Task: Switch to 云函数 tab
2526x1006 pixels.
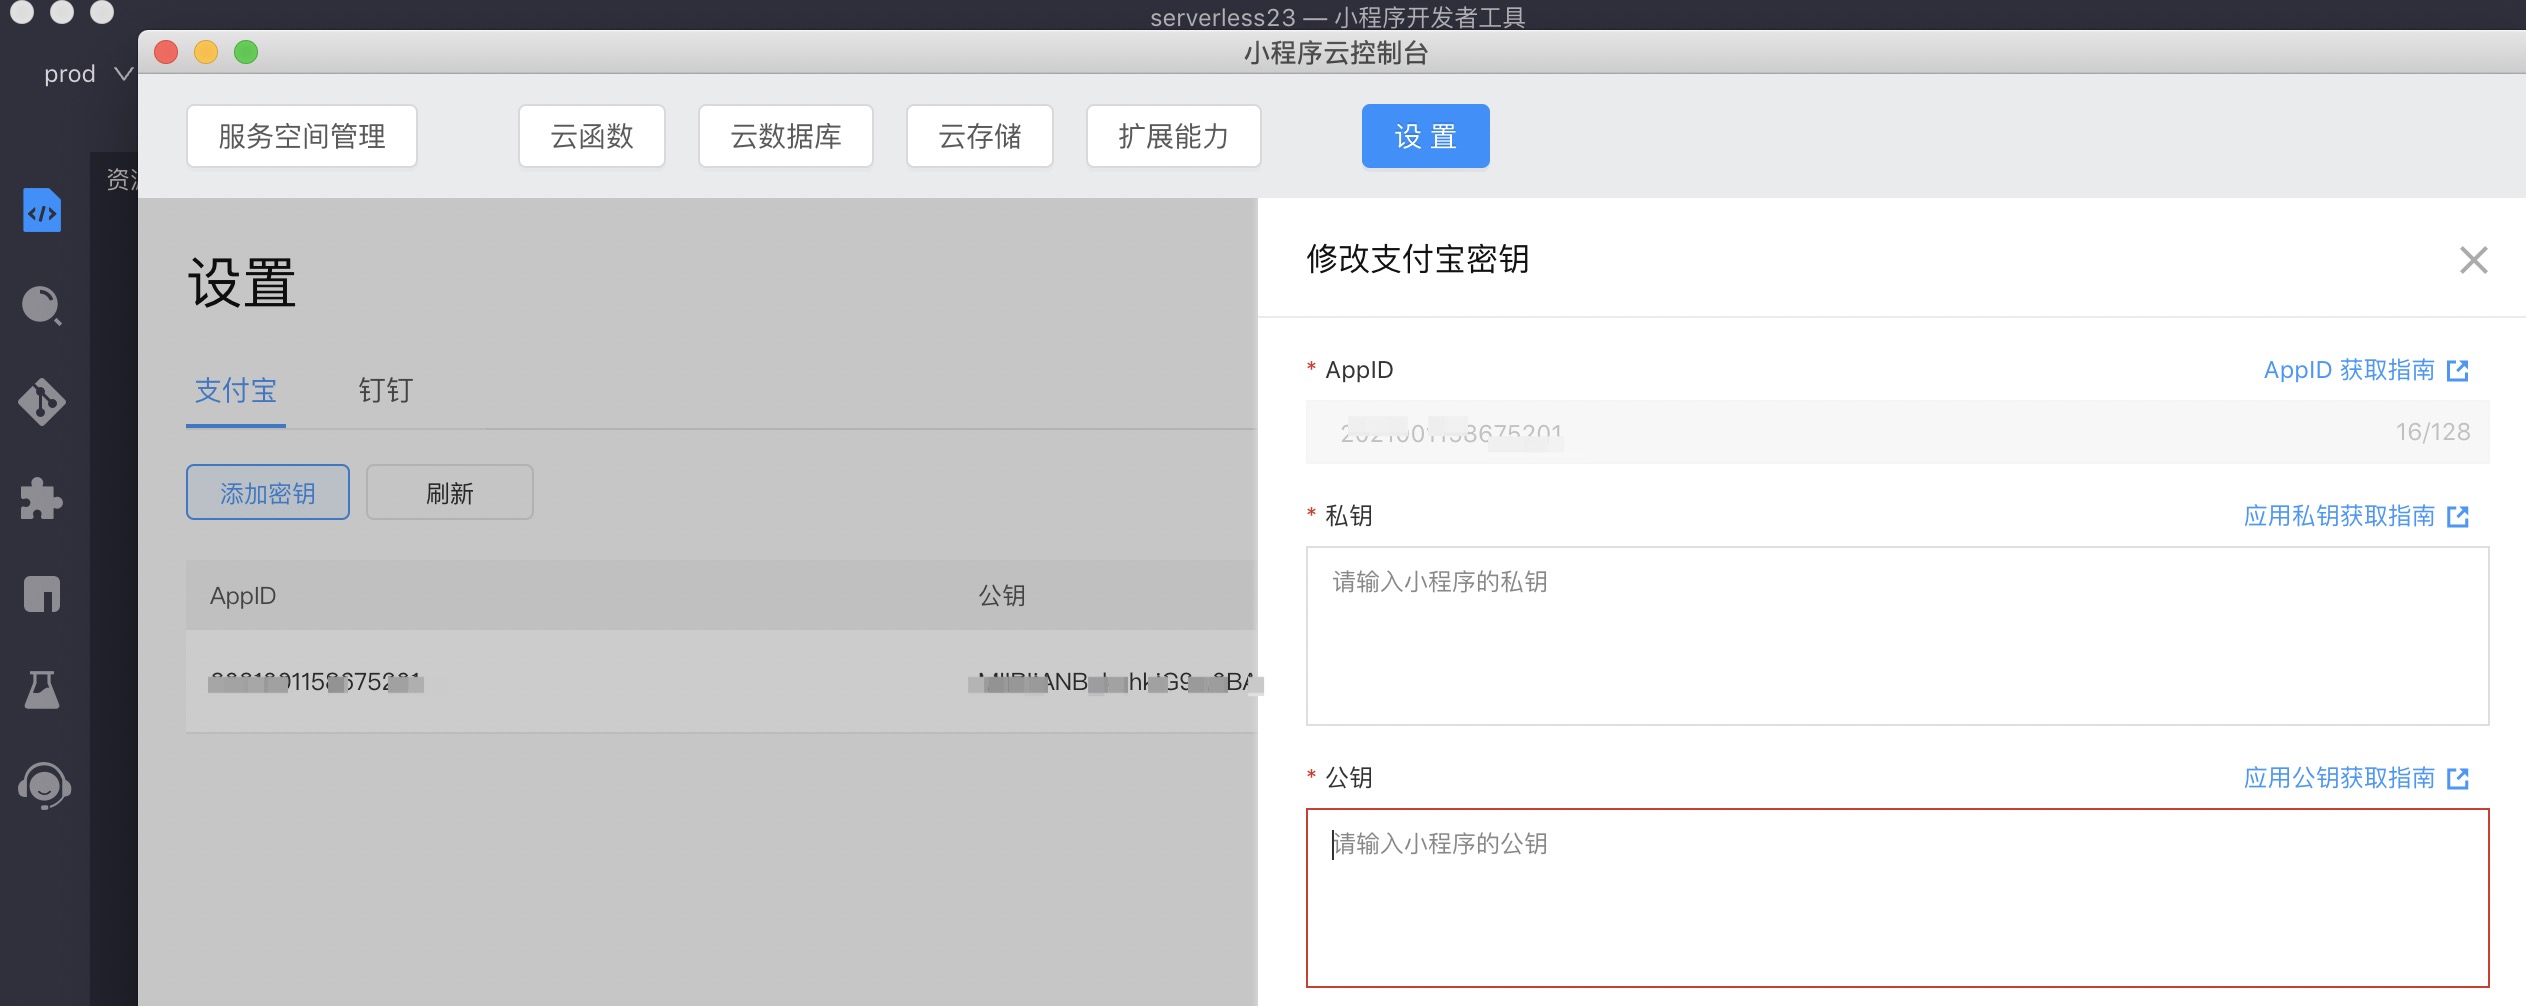Action: point(592,136)
